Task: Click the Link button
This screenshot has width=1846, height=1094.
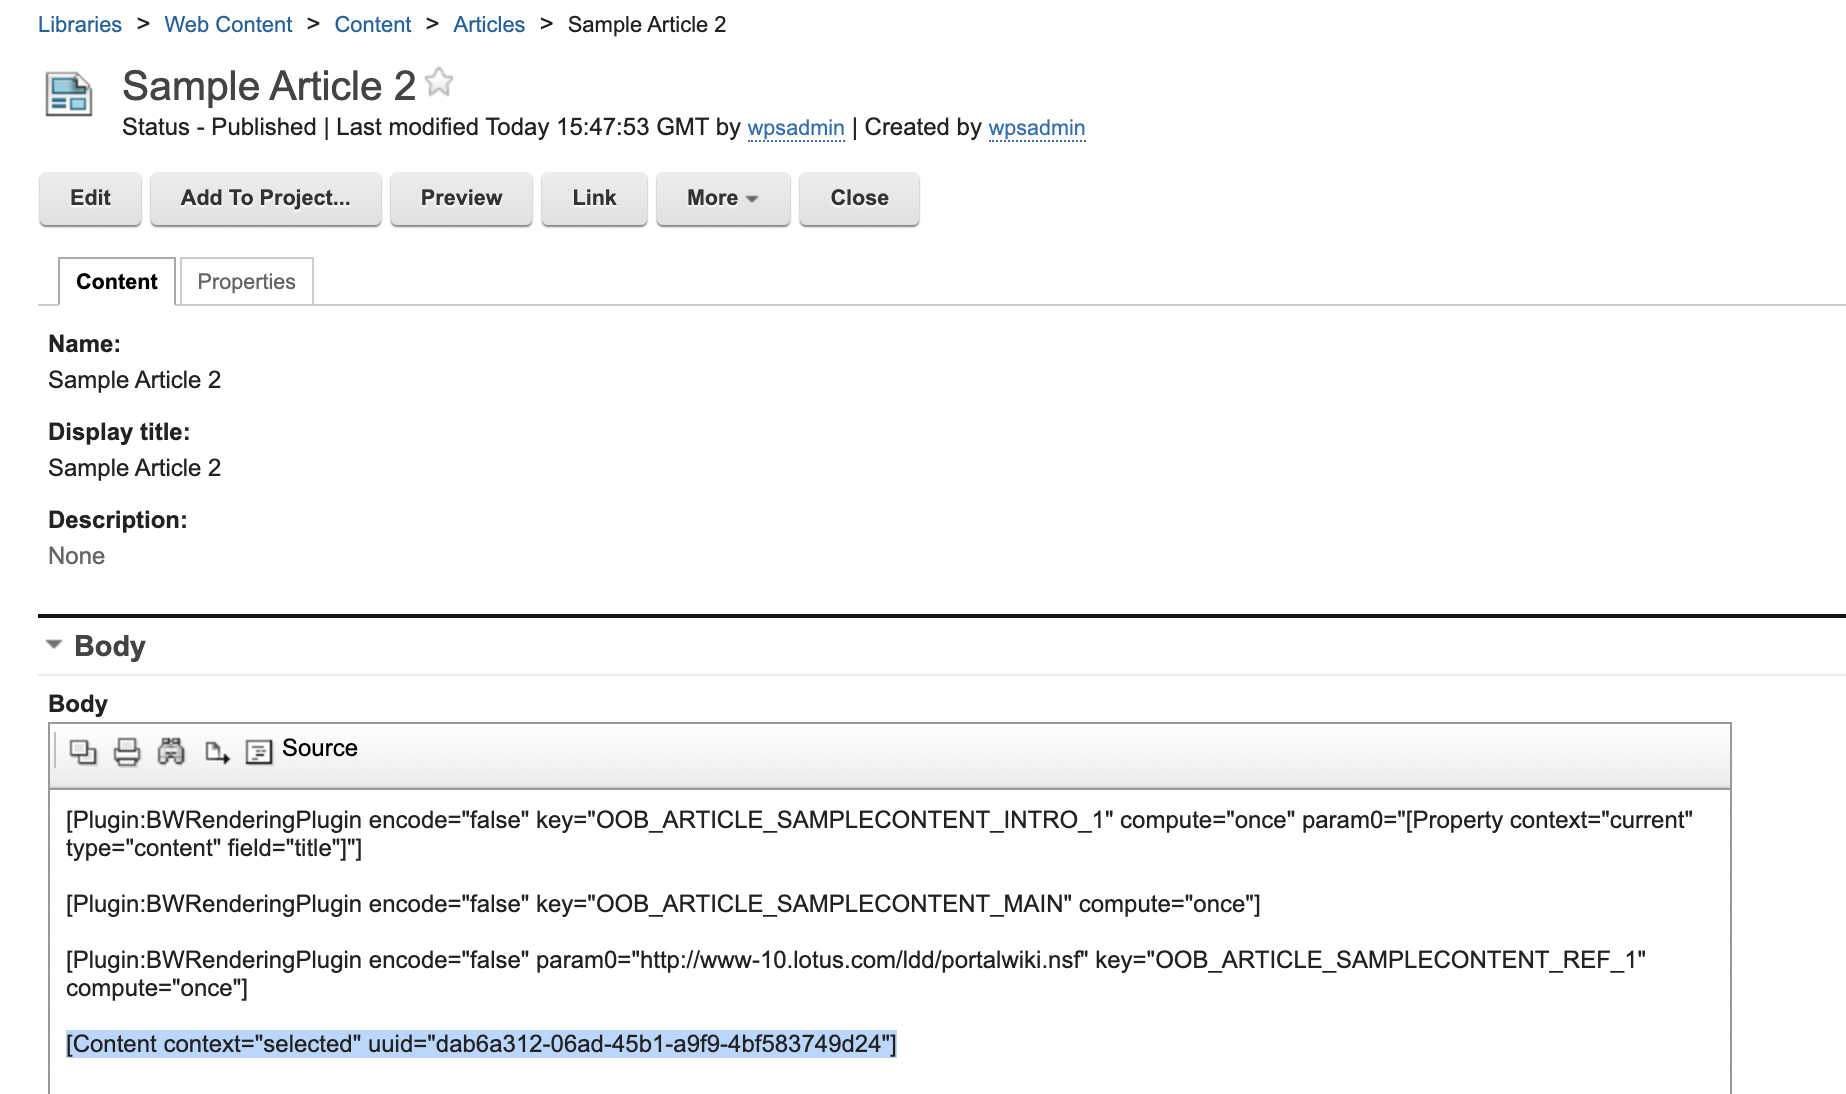Action: click(594, 198)
